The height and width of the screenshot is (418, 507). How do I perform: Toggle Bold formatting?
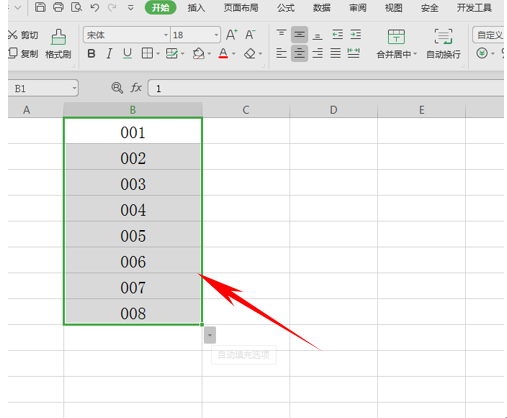(91, 54)
